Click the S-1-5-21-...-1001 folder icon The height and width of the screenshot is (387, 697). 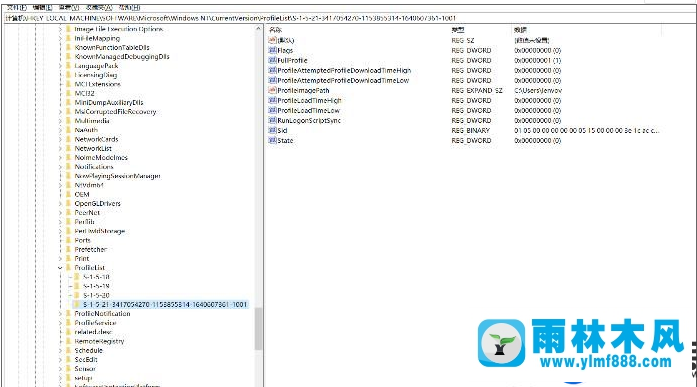tap(77, 304)
